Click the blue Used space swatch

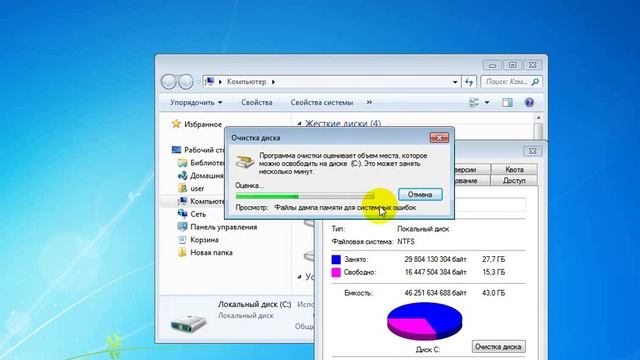(x=336, y=259)
